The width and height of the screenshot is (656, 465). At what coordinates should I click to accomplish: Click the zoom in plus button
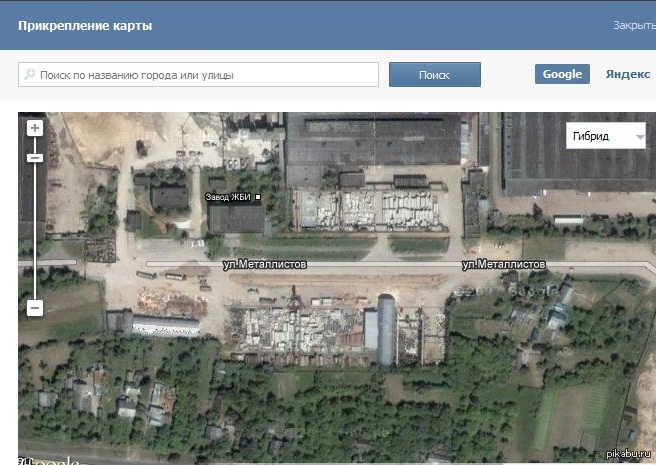tap(35, 128)
